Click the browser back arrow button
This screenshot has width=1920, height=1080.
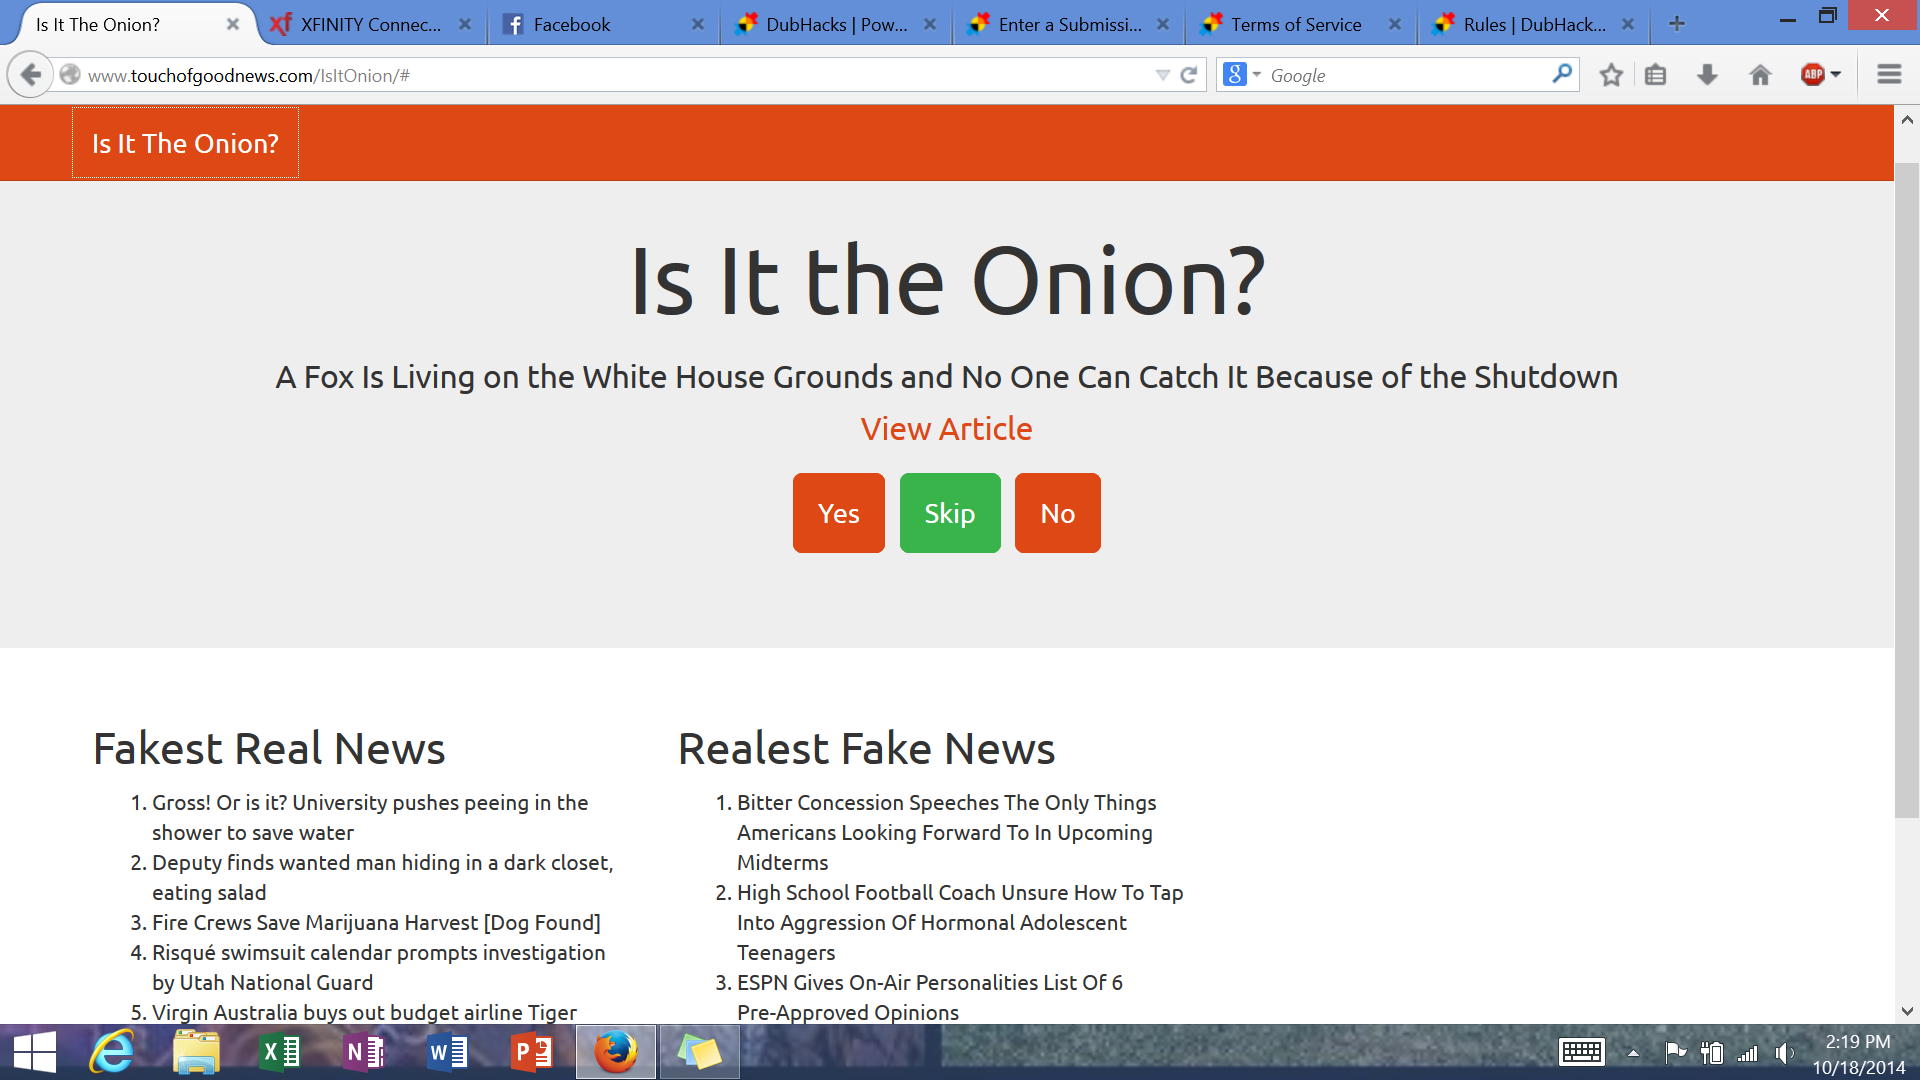click(x=31, y=75)
